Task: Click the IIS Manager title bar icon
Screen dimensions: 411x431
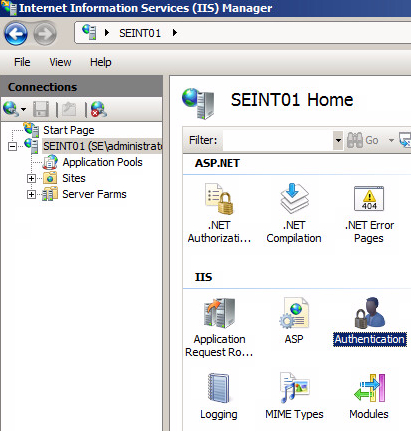Action: tap(9, 8)
